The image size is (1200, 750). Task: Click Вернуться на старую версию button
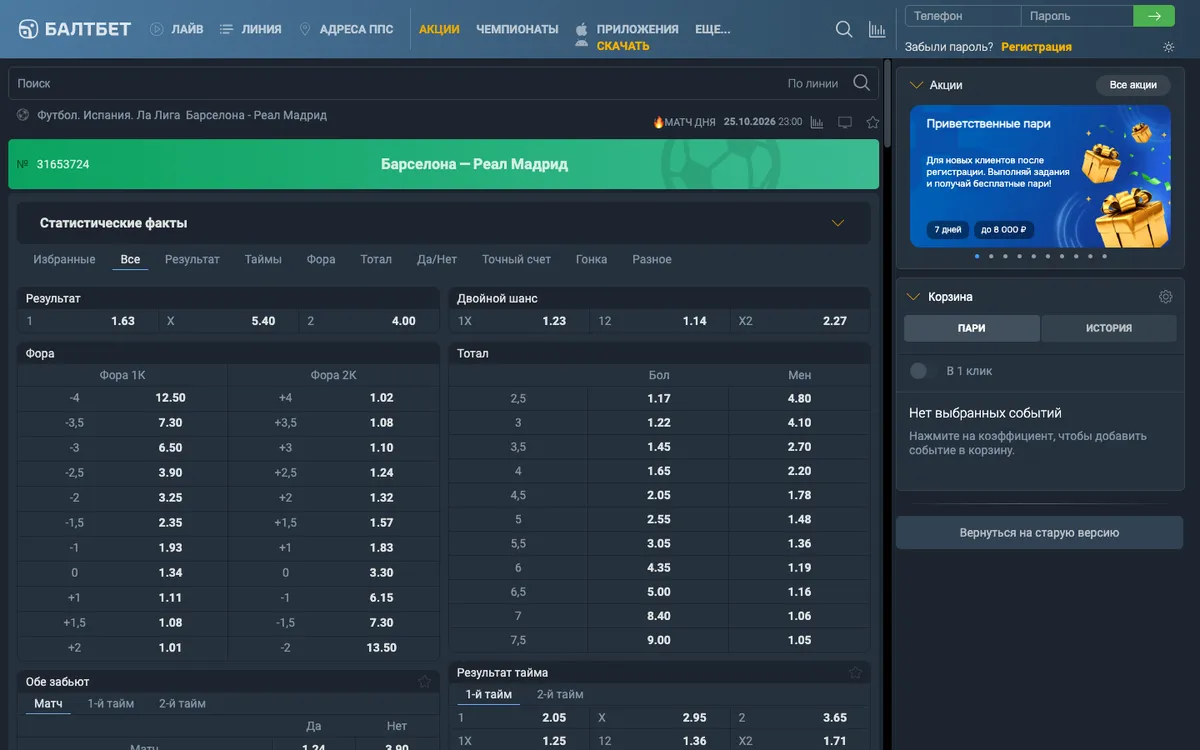pyautogui.click(x=1039, y=533)
